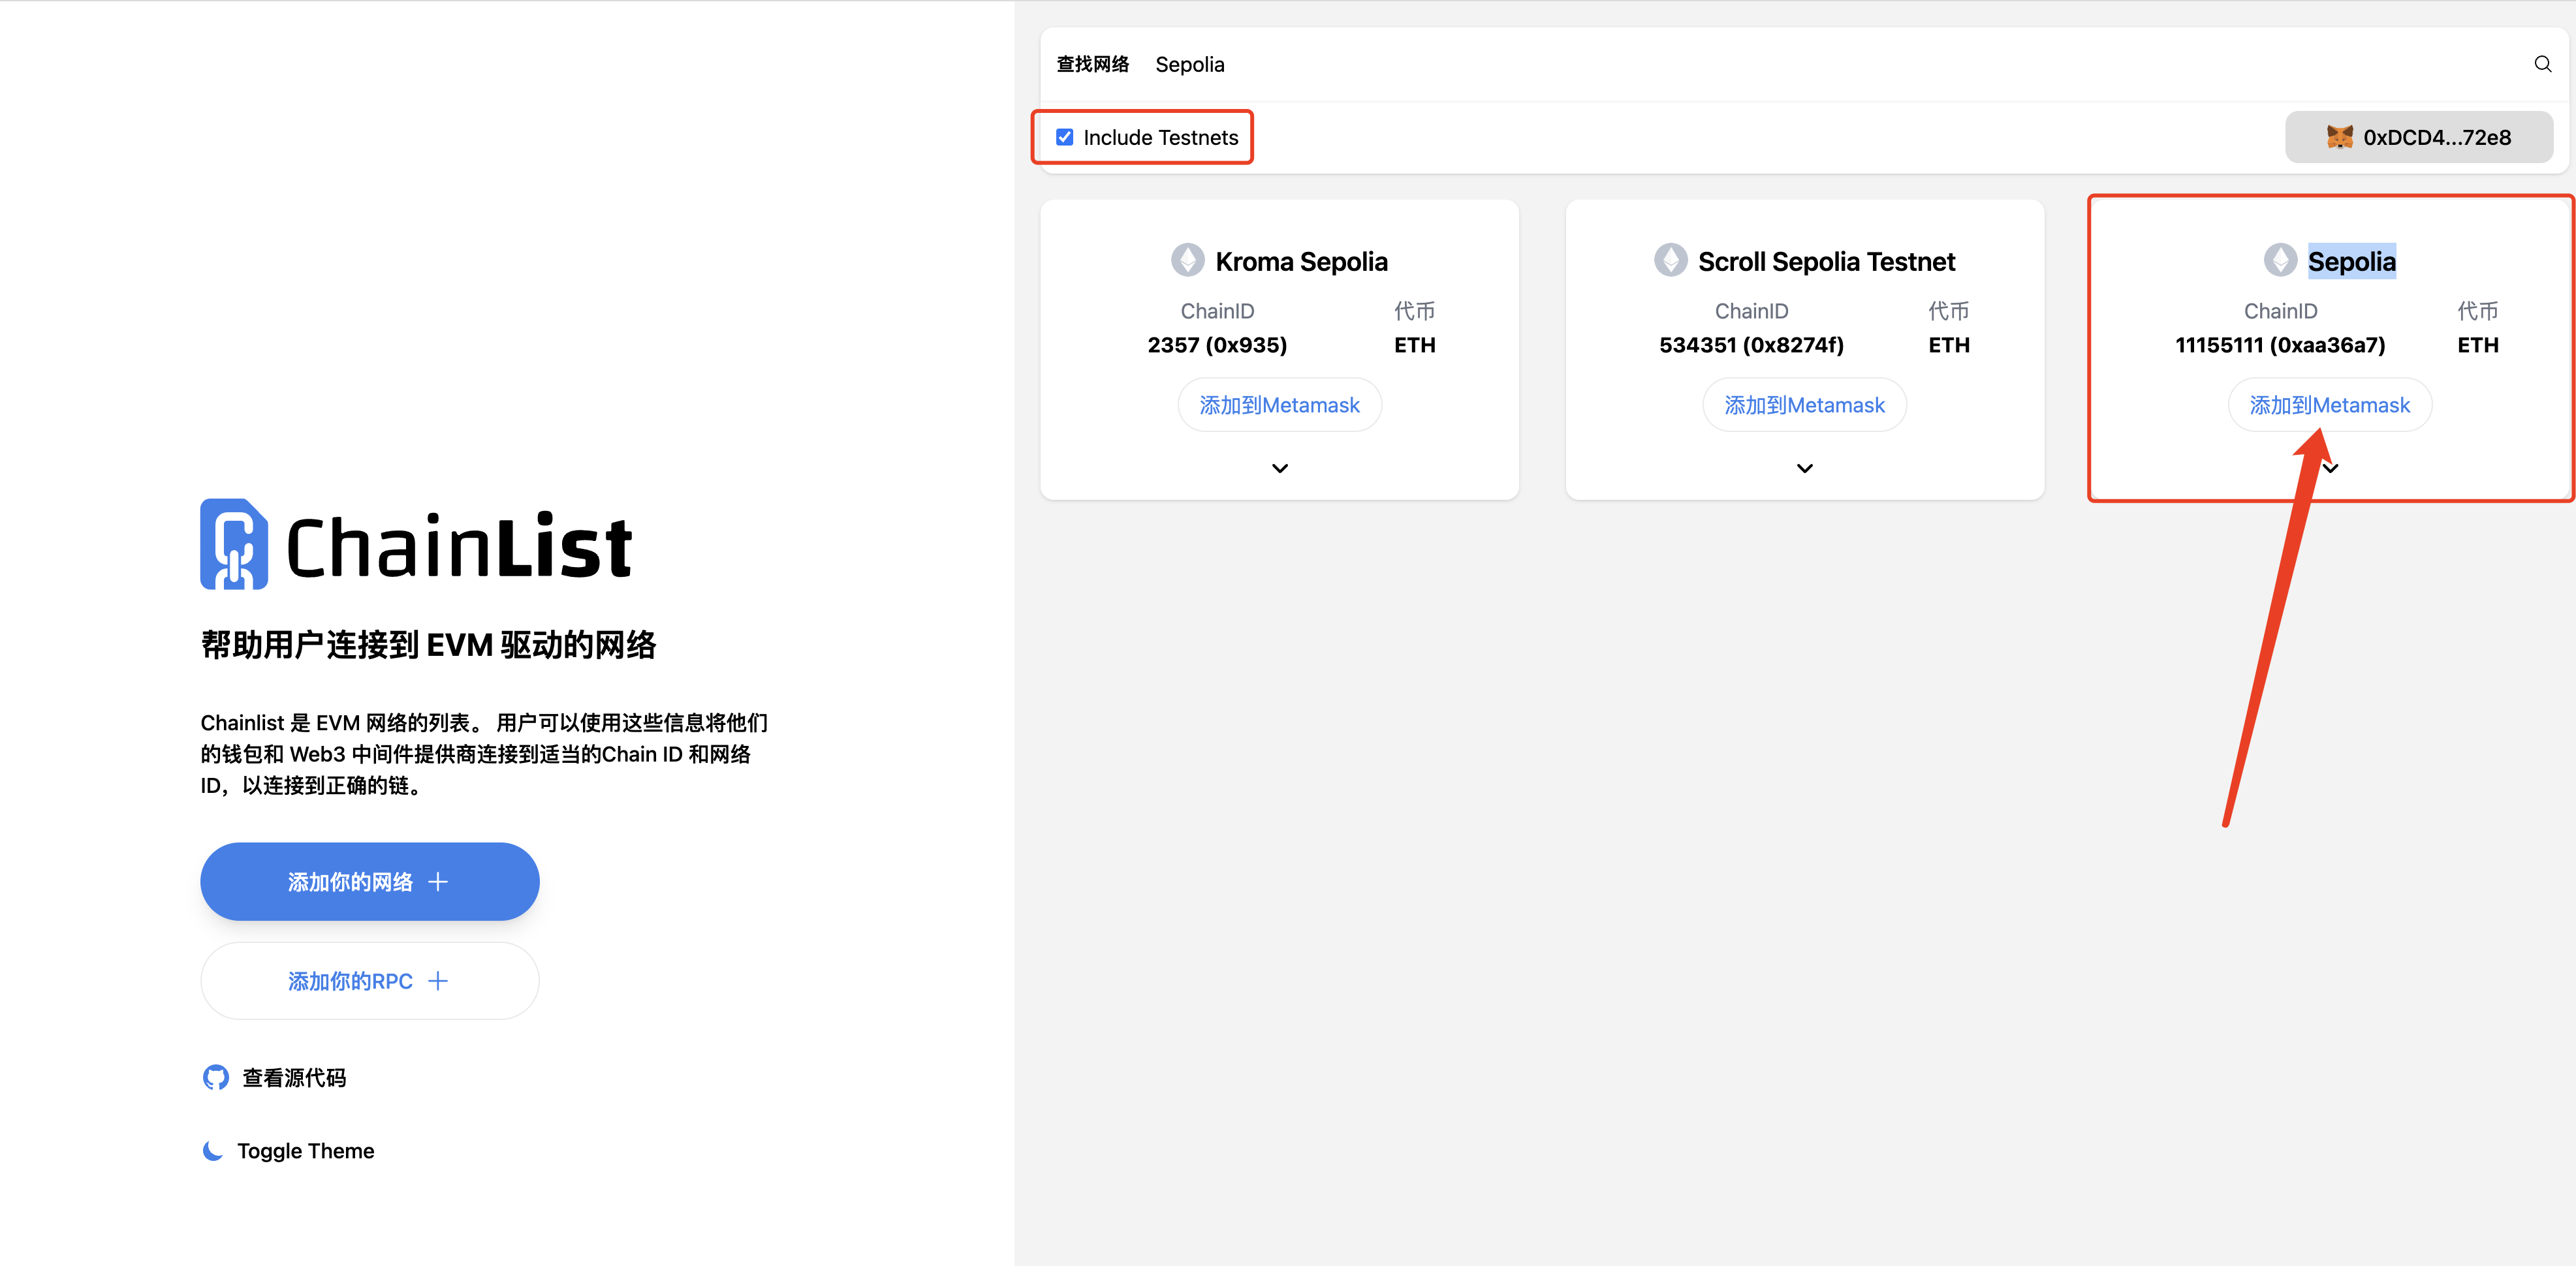Expand the Sepolia card details chevron
This screenshot has height=1266, width=2576.
(2332, 468)
